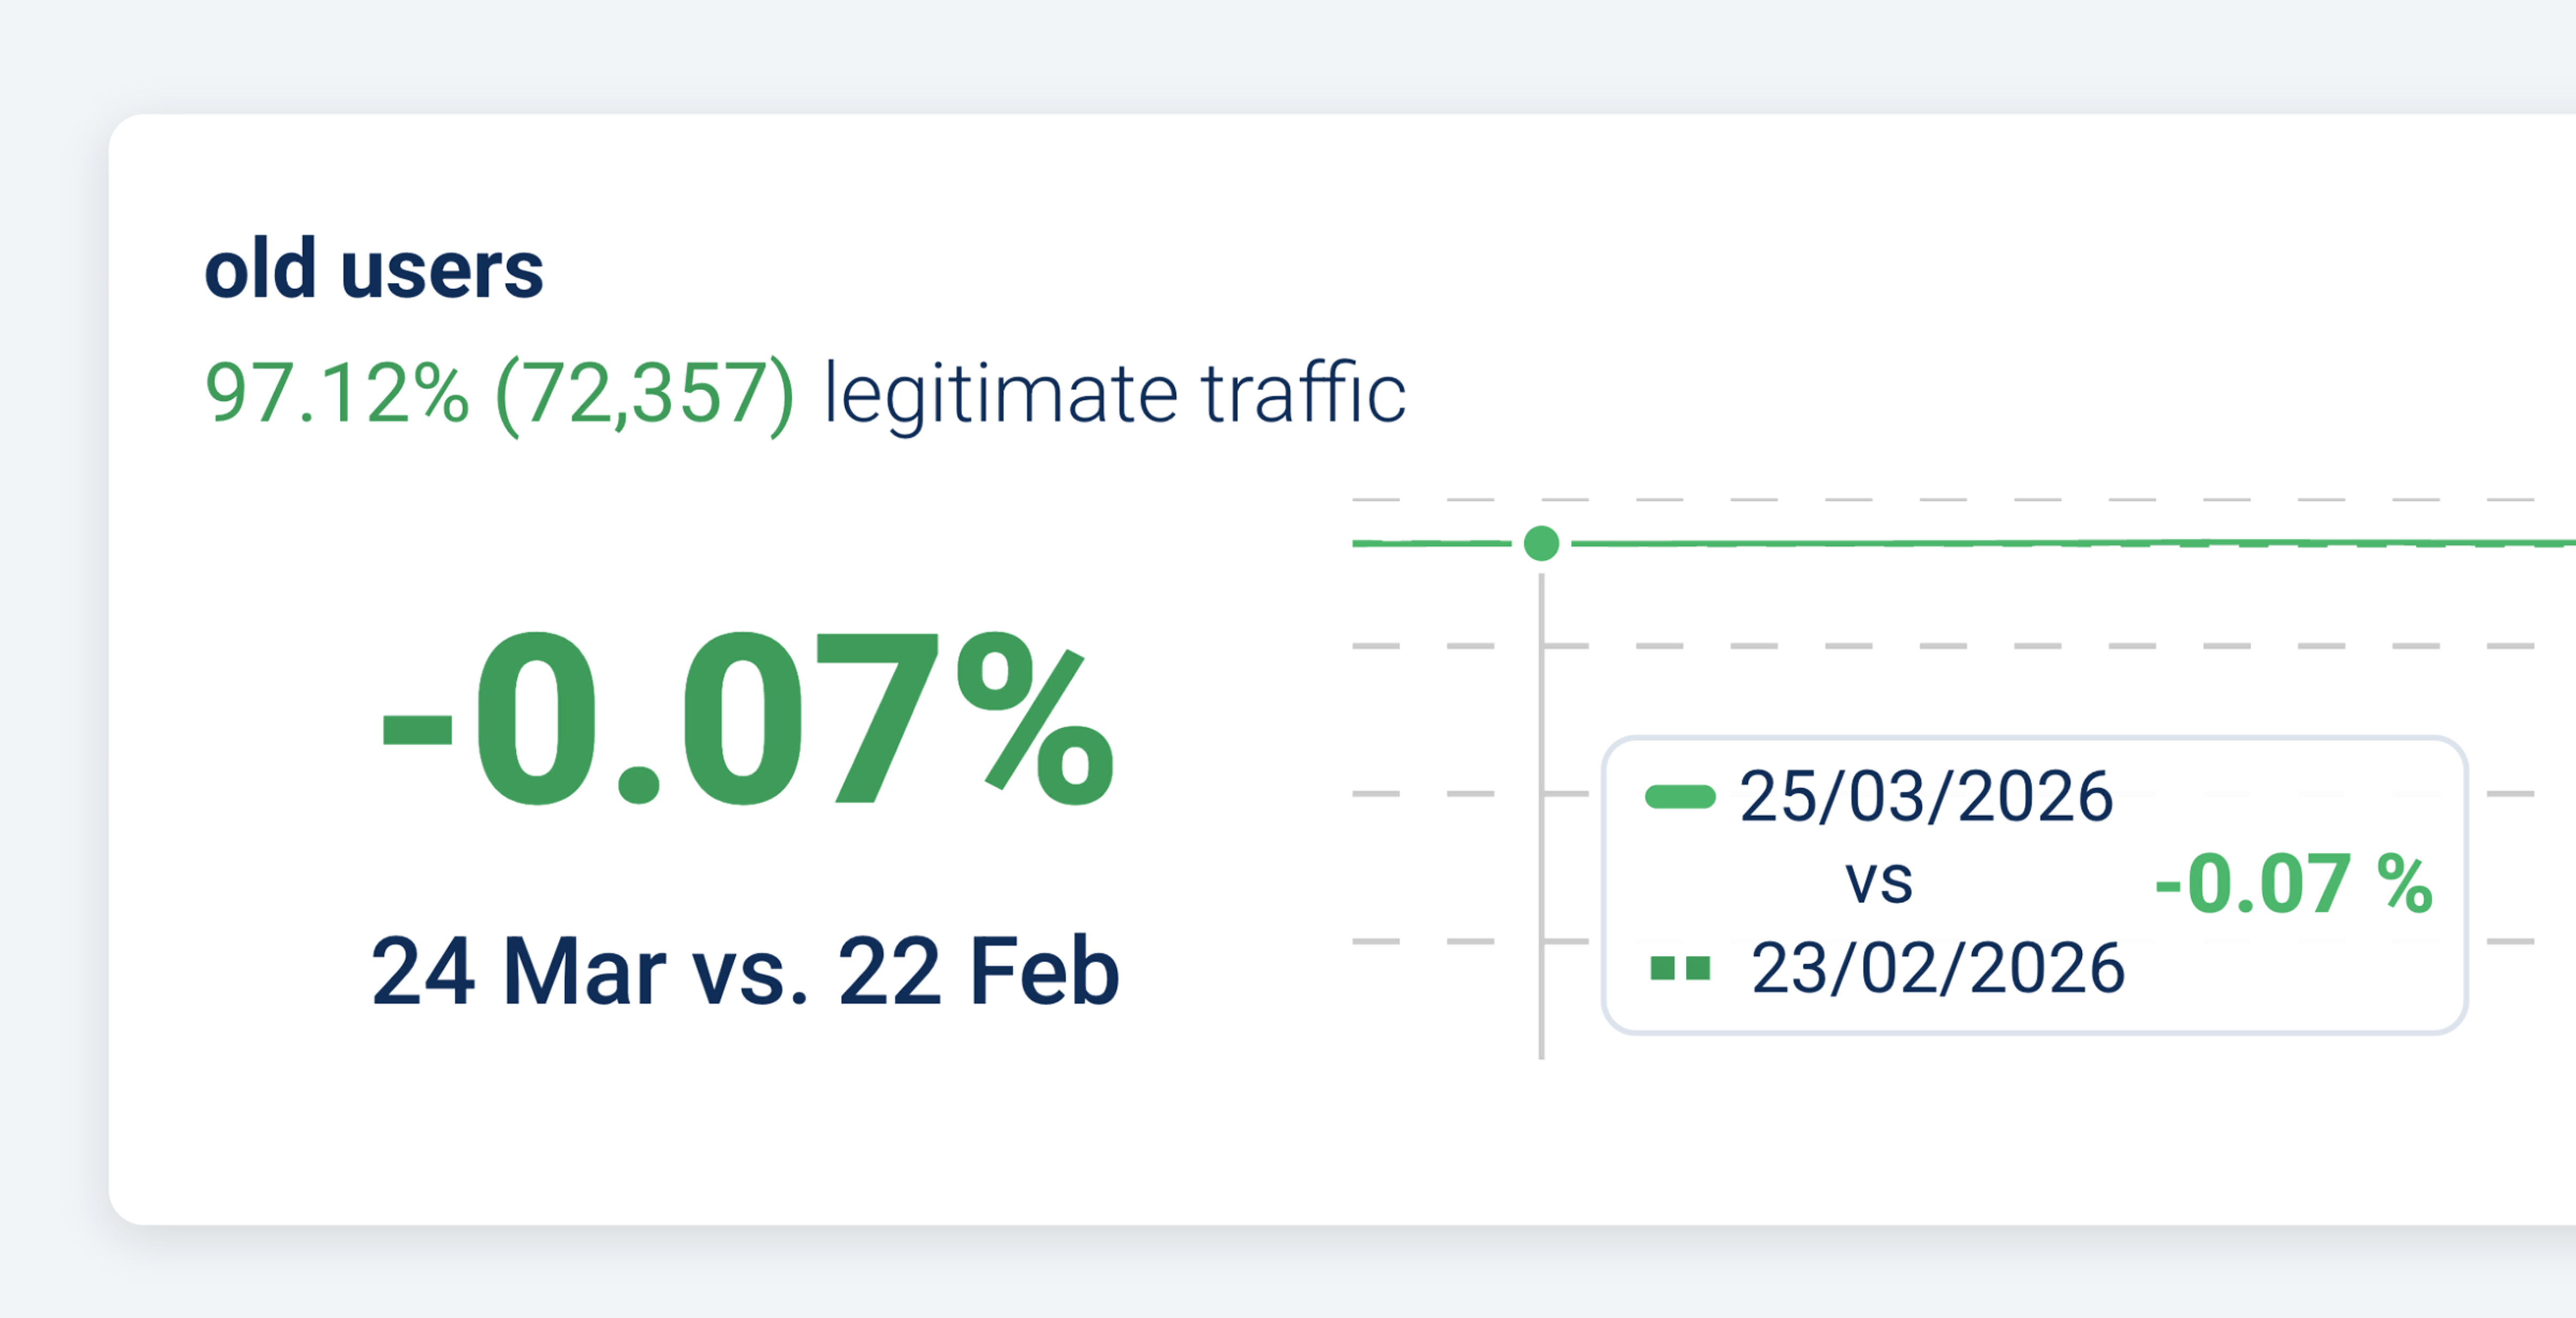Select the 23/02/2026 date in the tooltip
The image size is (2576, 1318).
[x=1937, y=968]
